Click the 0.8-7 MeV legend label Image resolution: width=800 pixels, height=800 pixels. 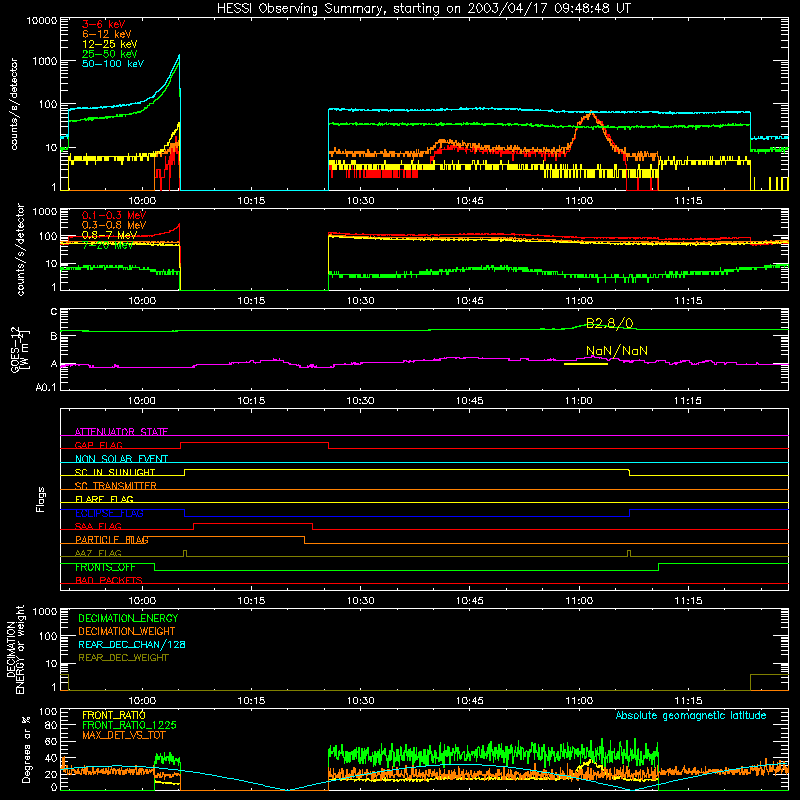(110, 235)
